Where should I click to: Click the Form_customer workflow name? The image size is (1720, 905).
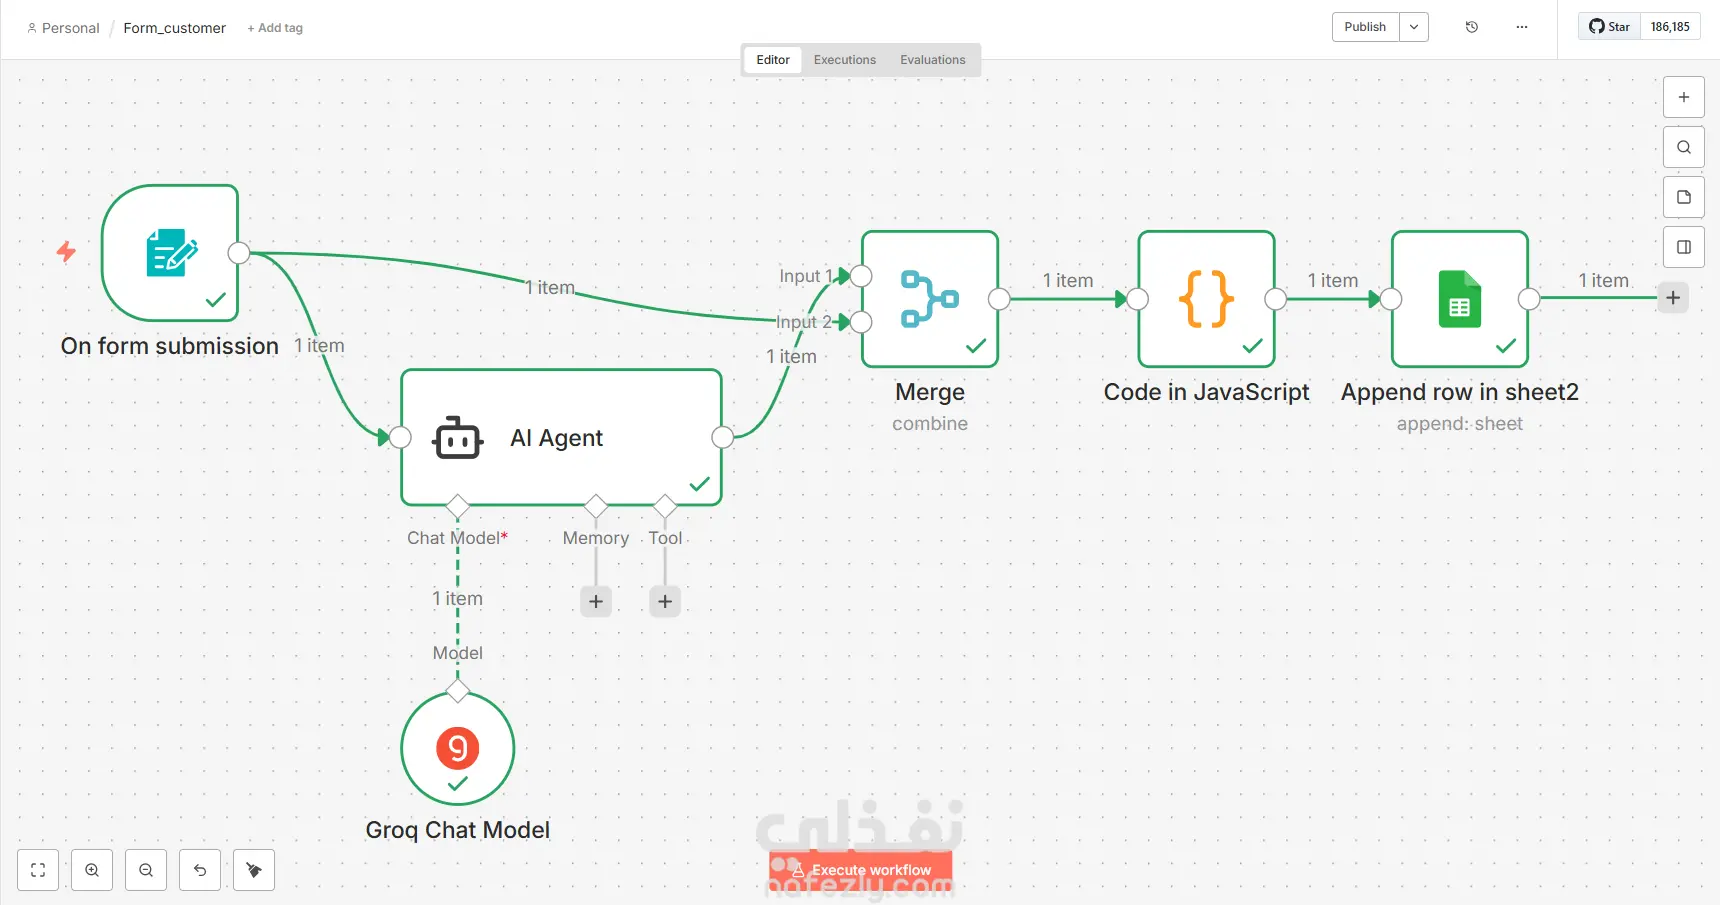click(x=175, y=28)
